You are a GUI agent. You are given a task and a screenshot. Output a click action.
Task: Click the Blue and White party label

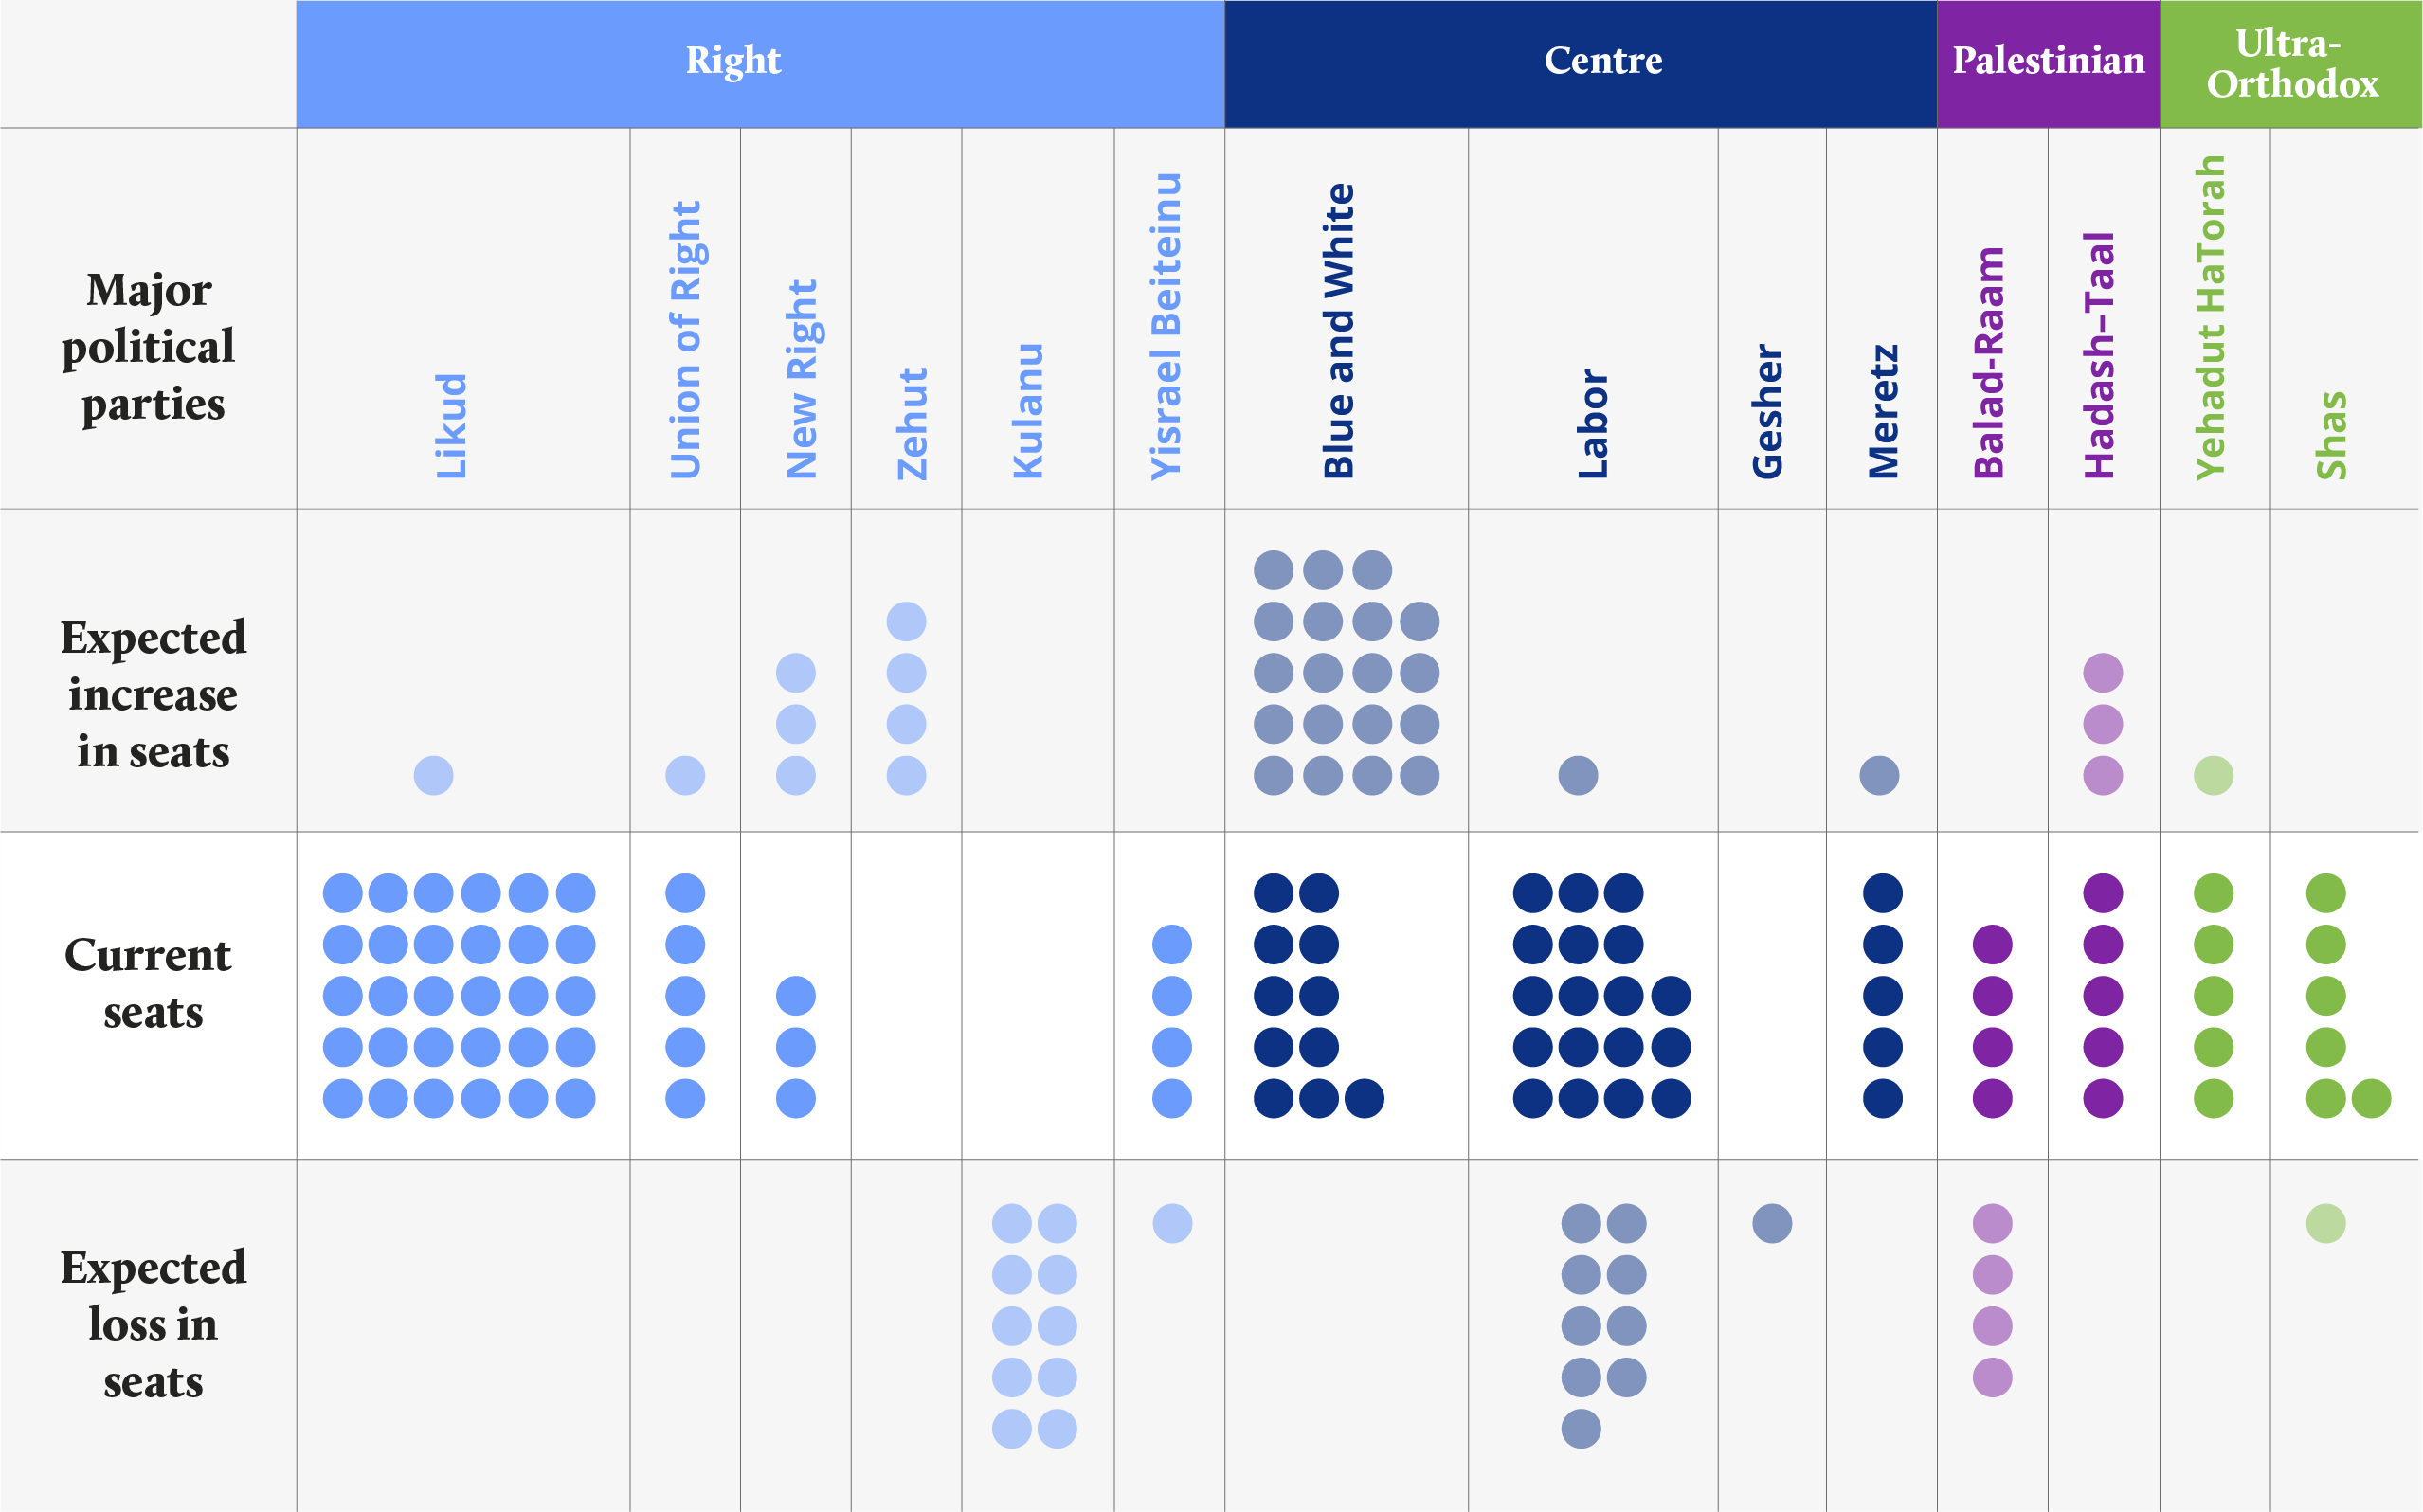[x=1339, y=332]
